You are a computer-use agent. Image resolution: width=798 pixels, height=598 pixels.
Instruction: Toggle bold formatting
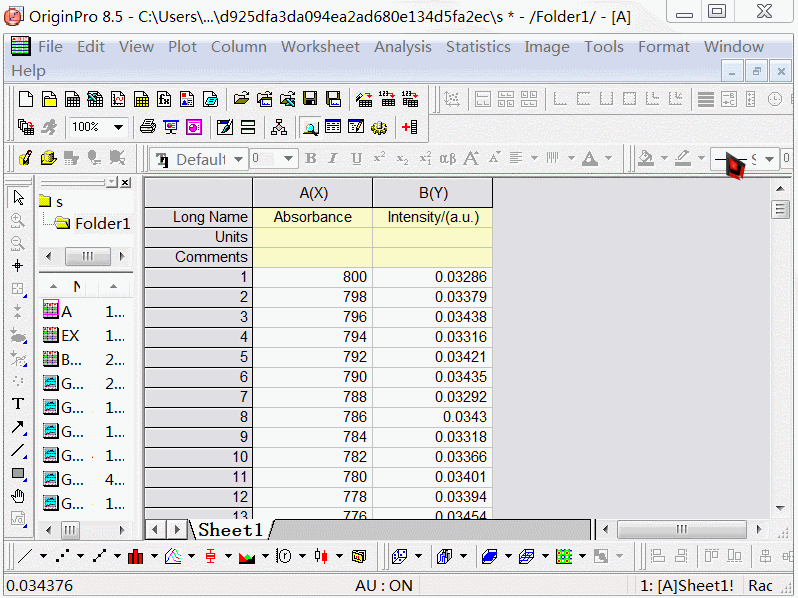click(311, 159)
